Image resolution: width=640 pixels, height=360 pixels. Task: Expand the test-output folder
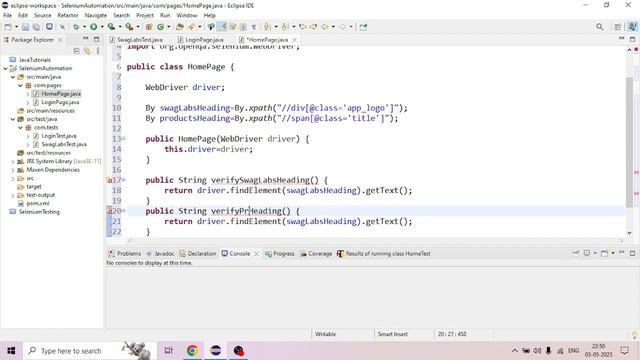13,195
